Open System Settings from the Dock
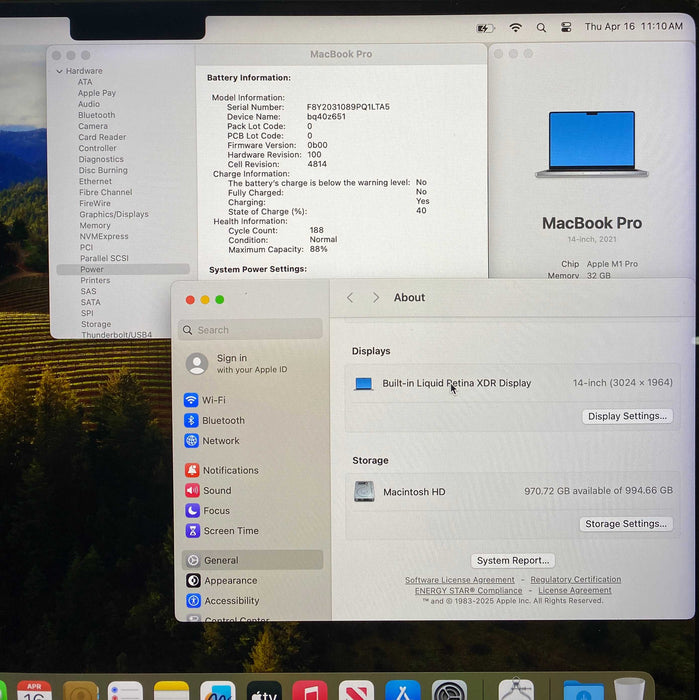Image resolution: width=699 pixels, height=700 pixels. tap(449, 690)
